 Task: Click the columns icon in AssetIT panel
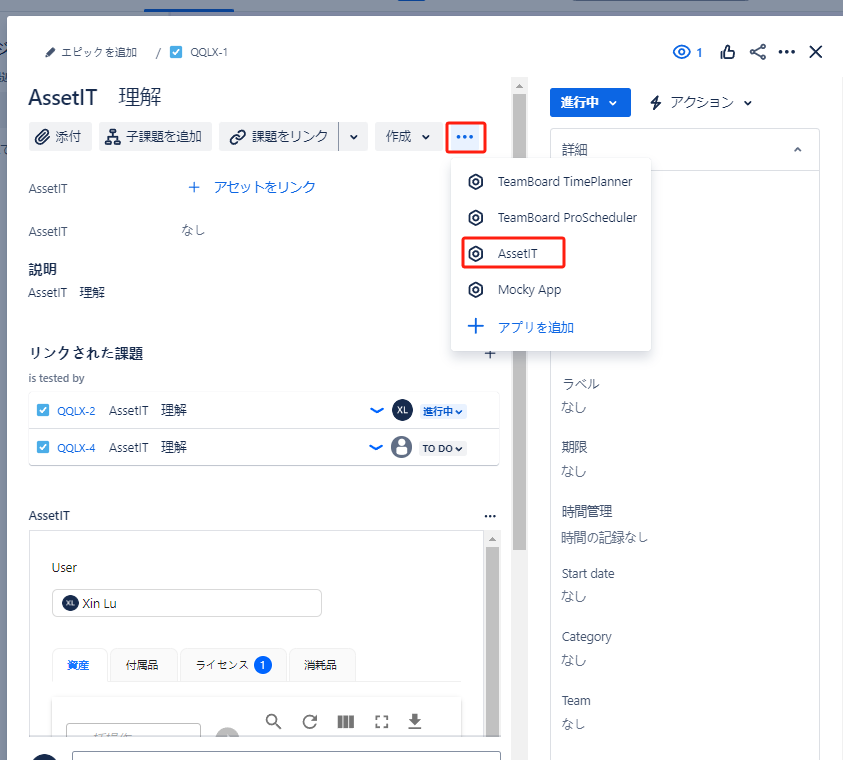pyautogui.click(x=346, y=721)
